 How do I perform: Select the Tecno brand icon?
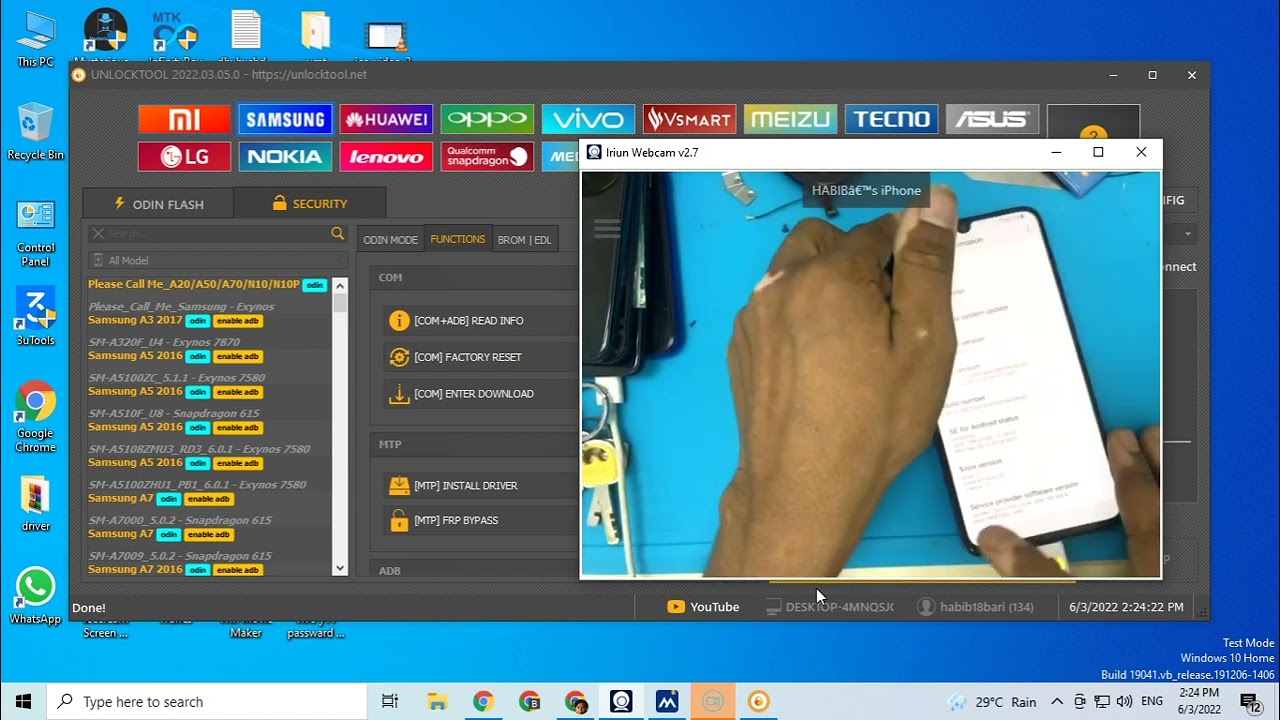tap(891, 119)
